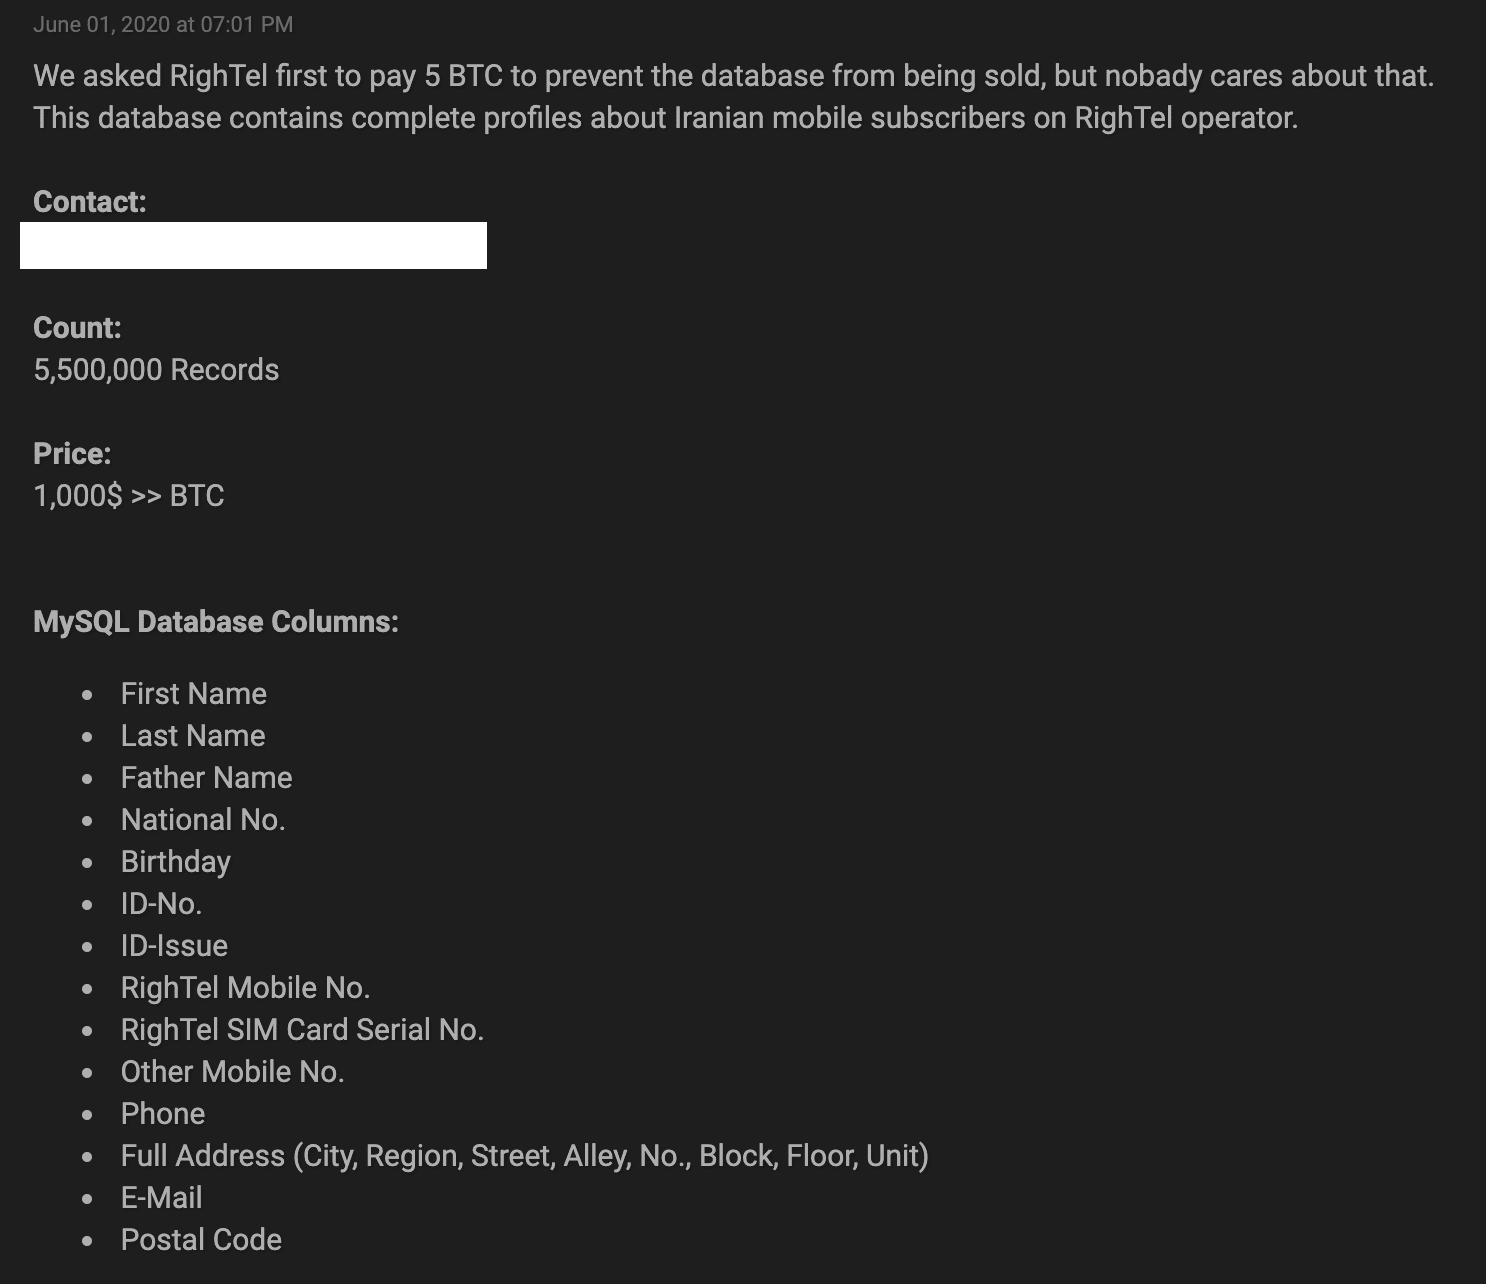This screenshot has width=1486, height=1284.
Task: Click the redacted white contact box
Action: tap(253, 245)
